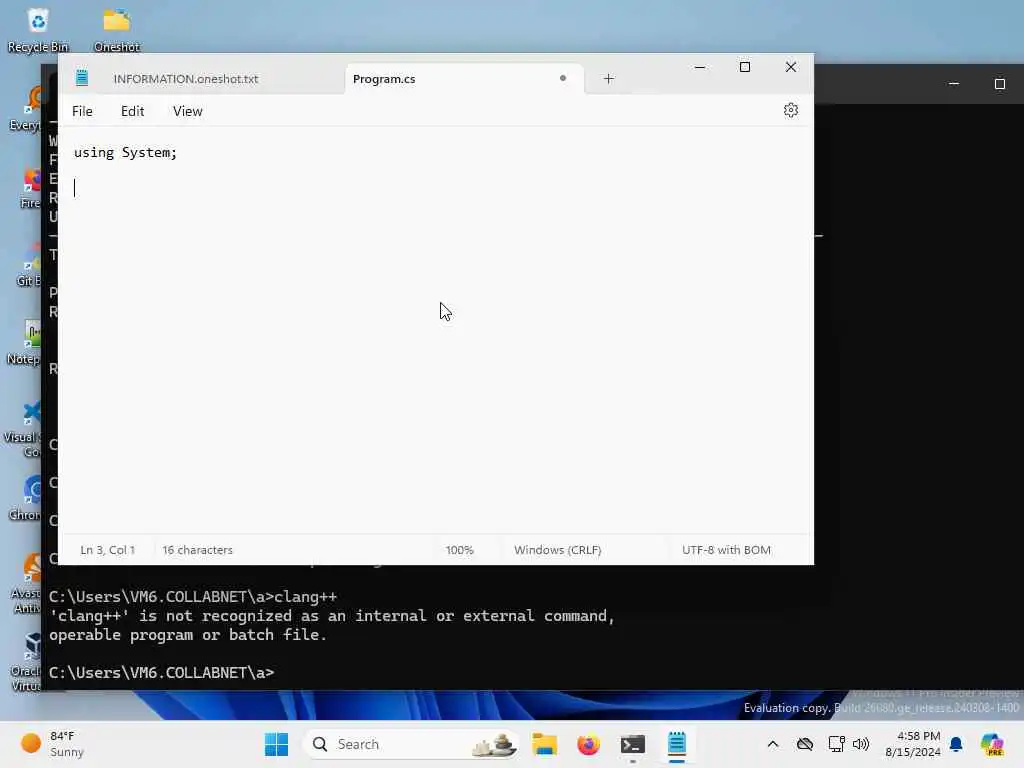Switch to INFORMATION.oneshot.txt tab
Screen dimensions: 1024x768
[x=186, y=79]
